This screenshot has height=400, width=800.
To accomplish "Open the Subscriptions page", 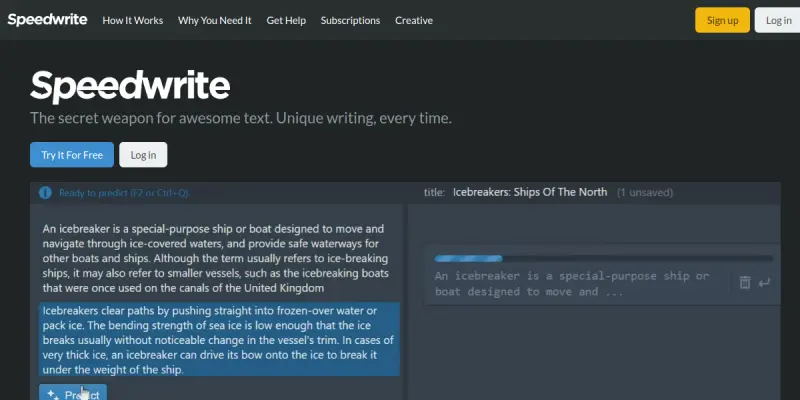I will coord(350,20).
